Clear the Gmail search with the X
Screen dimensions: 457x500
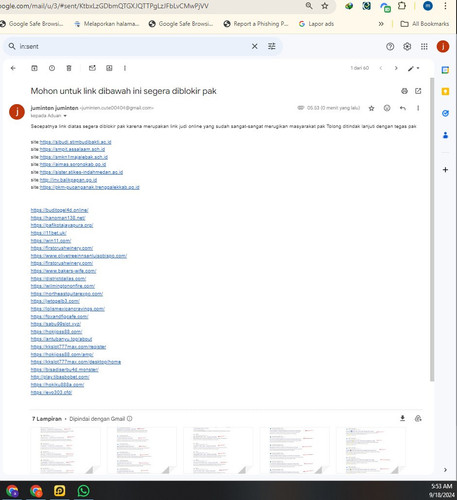coord(254,46)
